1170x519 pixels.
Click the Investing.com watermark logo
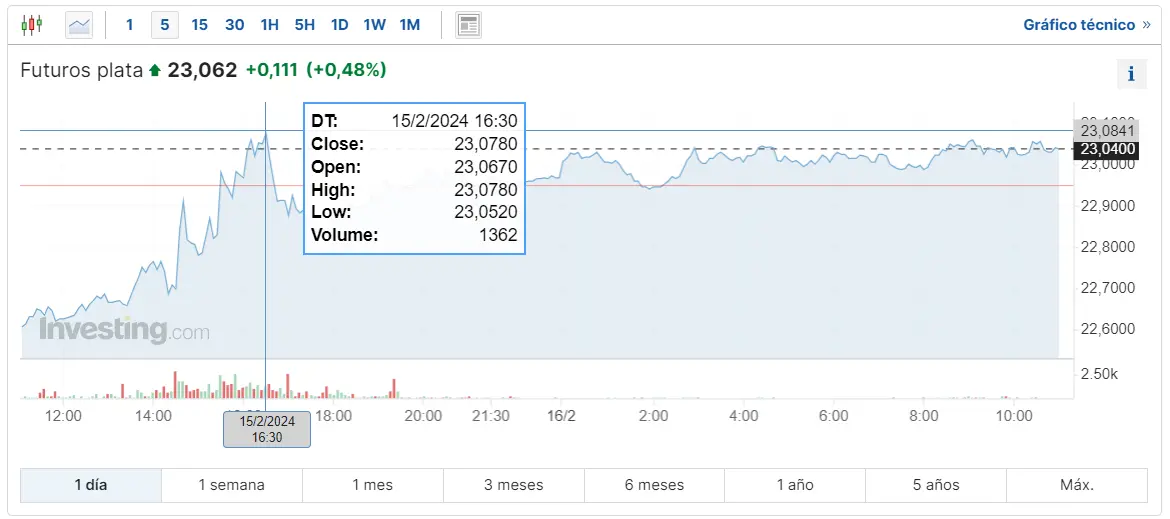pyautogui.click(x=124, y=330)
